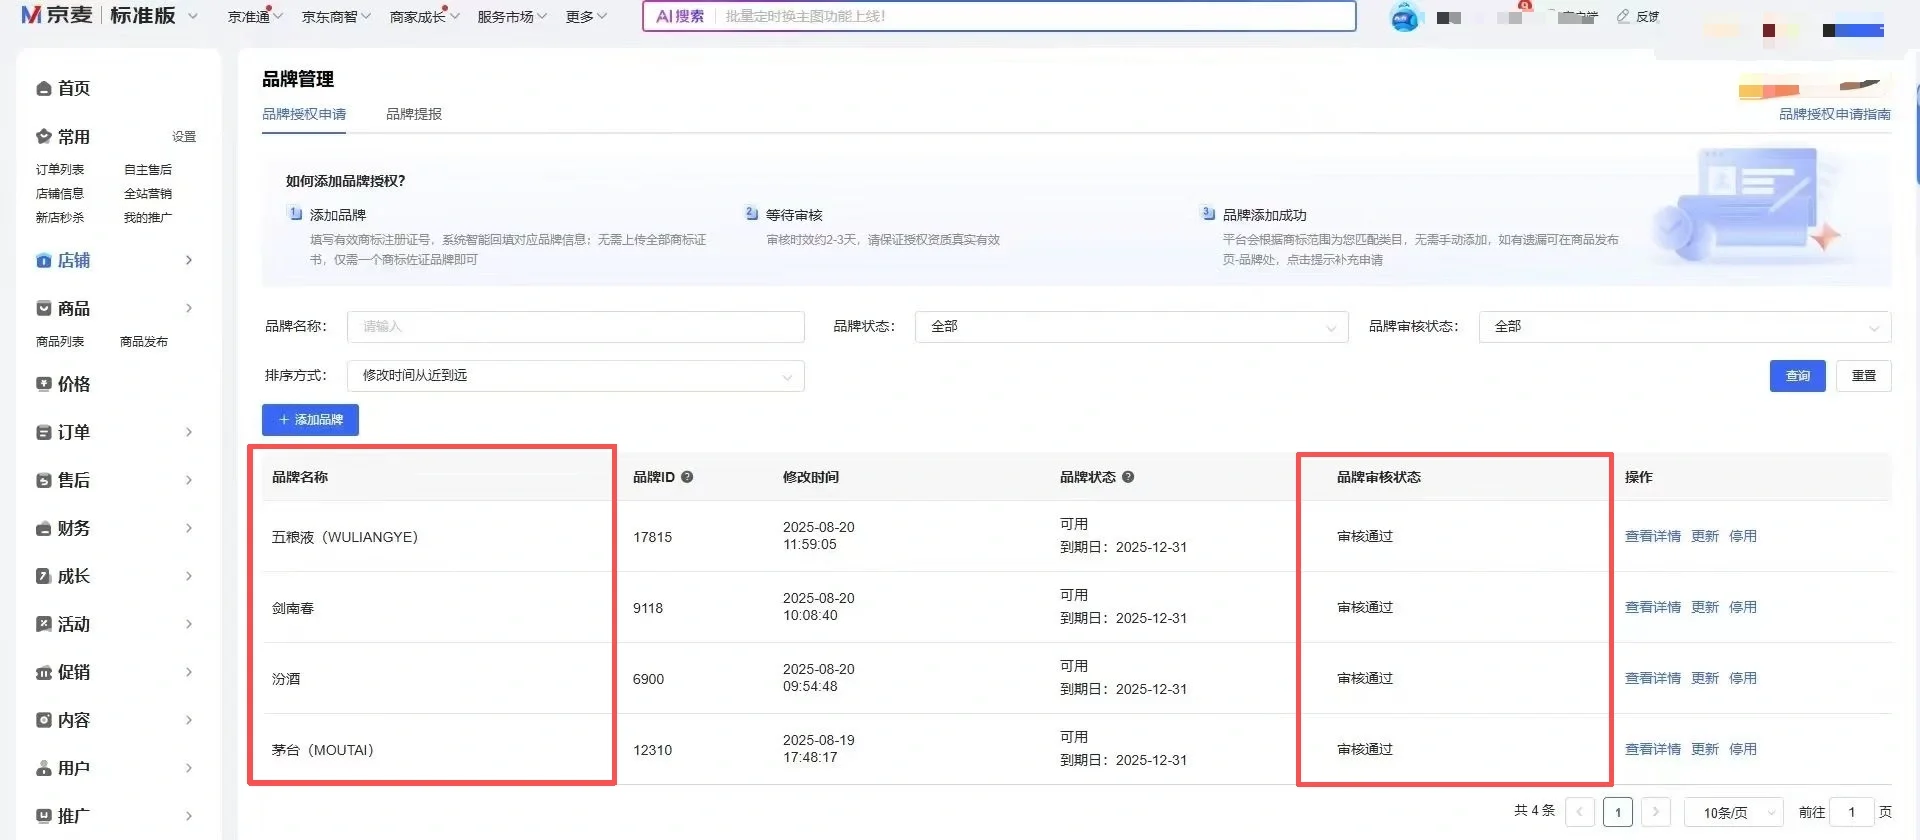Open 店铺信息 shortcut in sidebar
Viewport: 1920px width, 840px height.
point(60,194)
